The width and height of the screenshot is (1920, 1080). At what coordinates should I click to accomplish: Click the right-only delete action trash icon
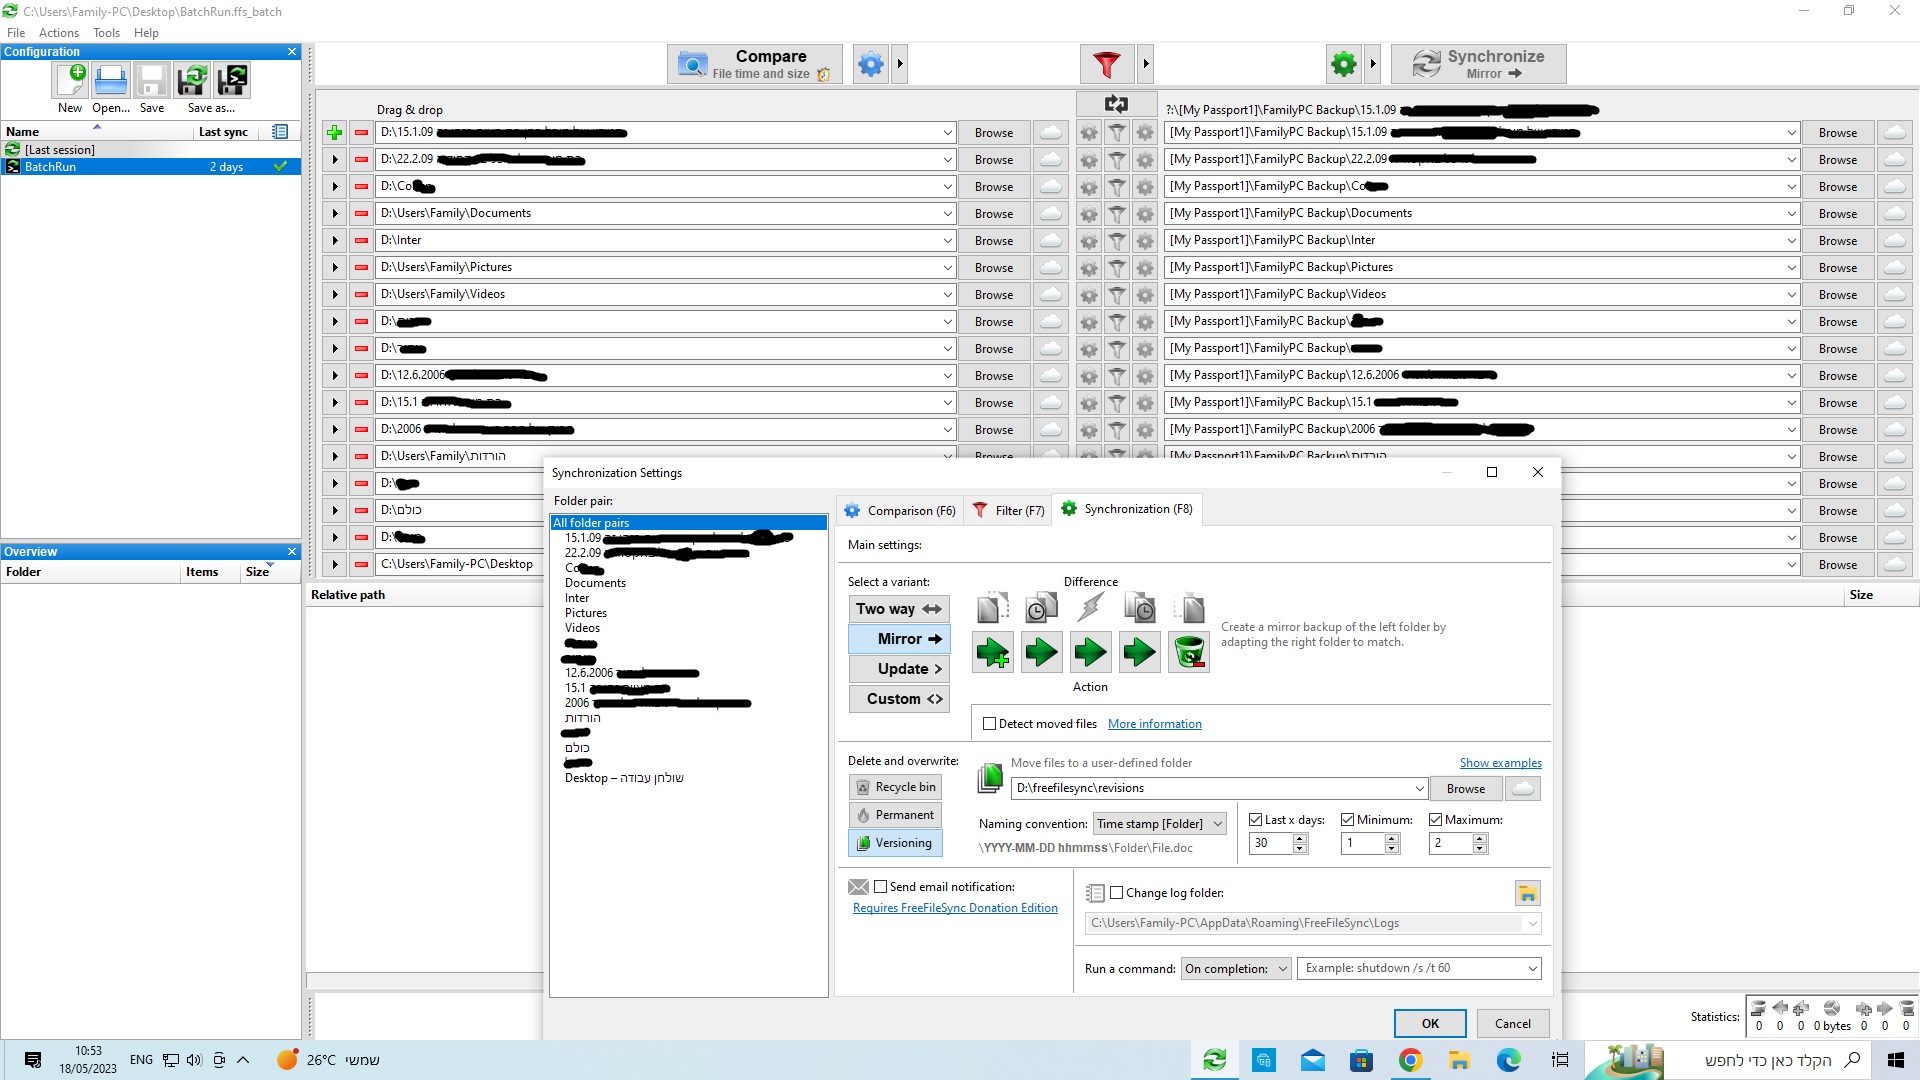click(1189, 653)
